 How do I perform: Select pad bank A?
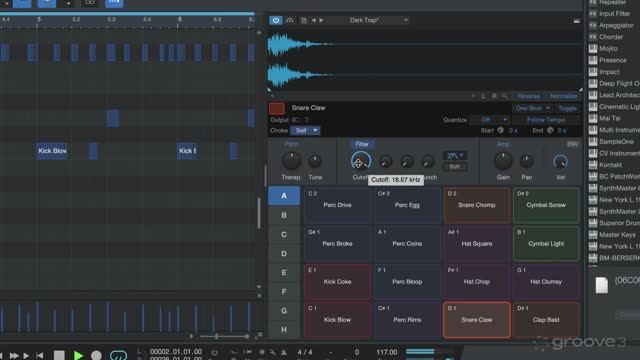tap(284, 196)
